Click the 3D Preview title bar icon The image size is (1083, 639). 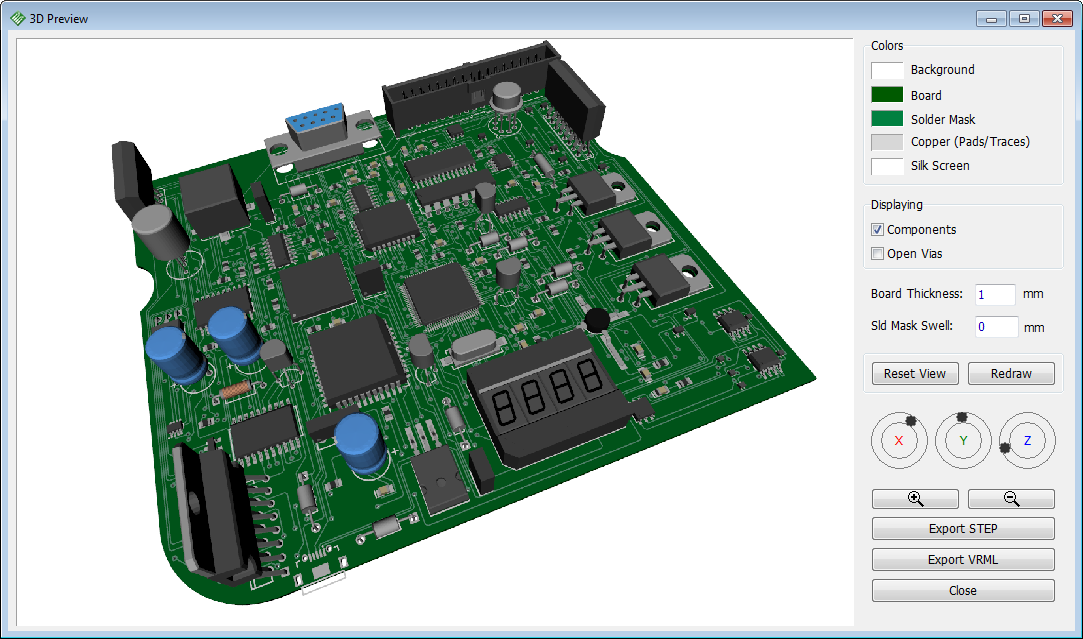(18, 19)
